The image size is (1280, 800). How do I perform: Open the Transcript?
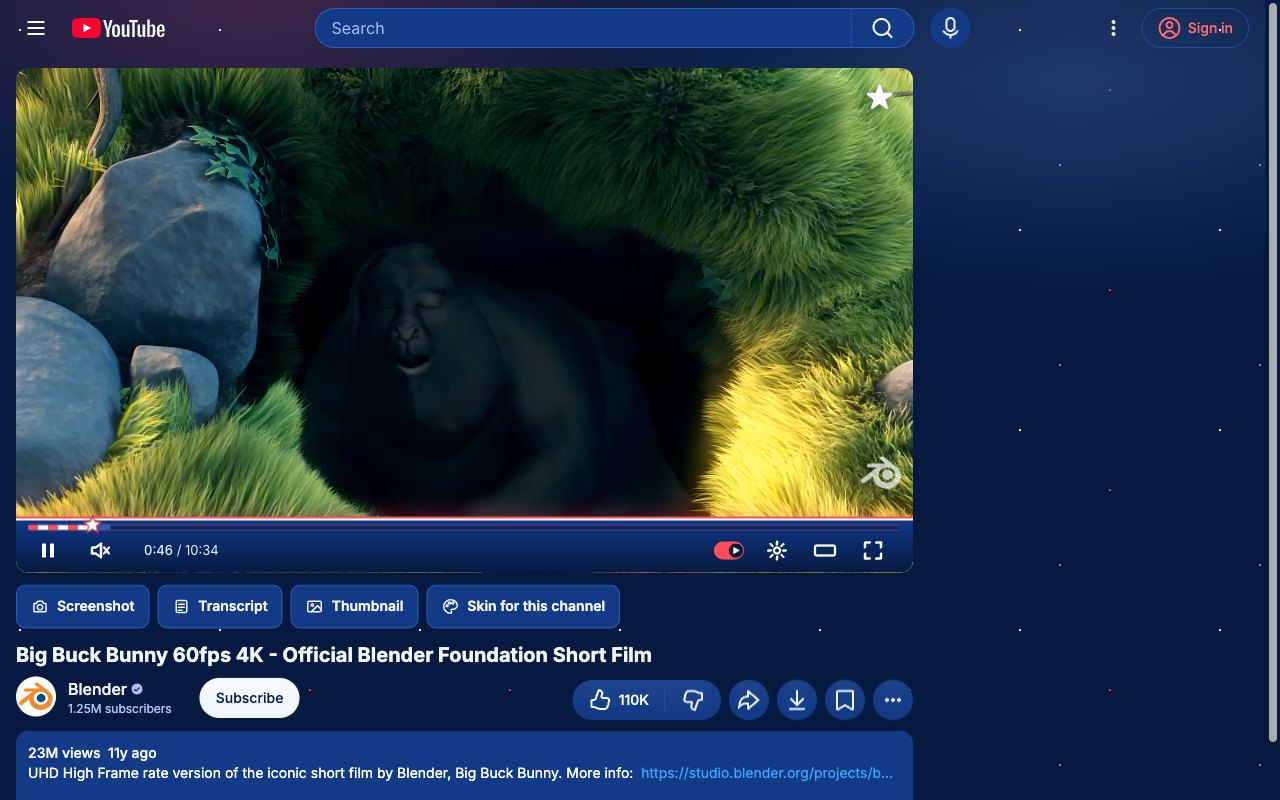tap(221, 606)
